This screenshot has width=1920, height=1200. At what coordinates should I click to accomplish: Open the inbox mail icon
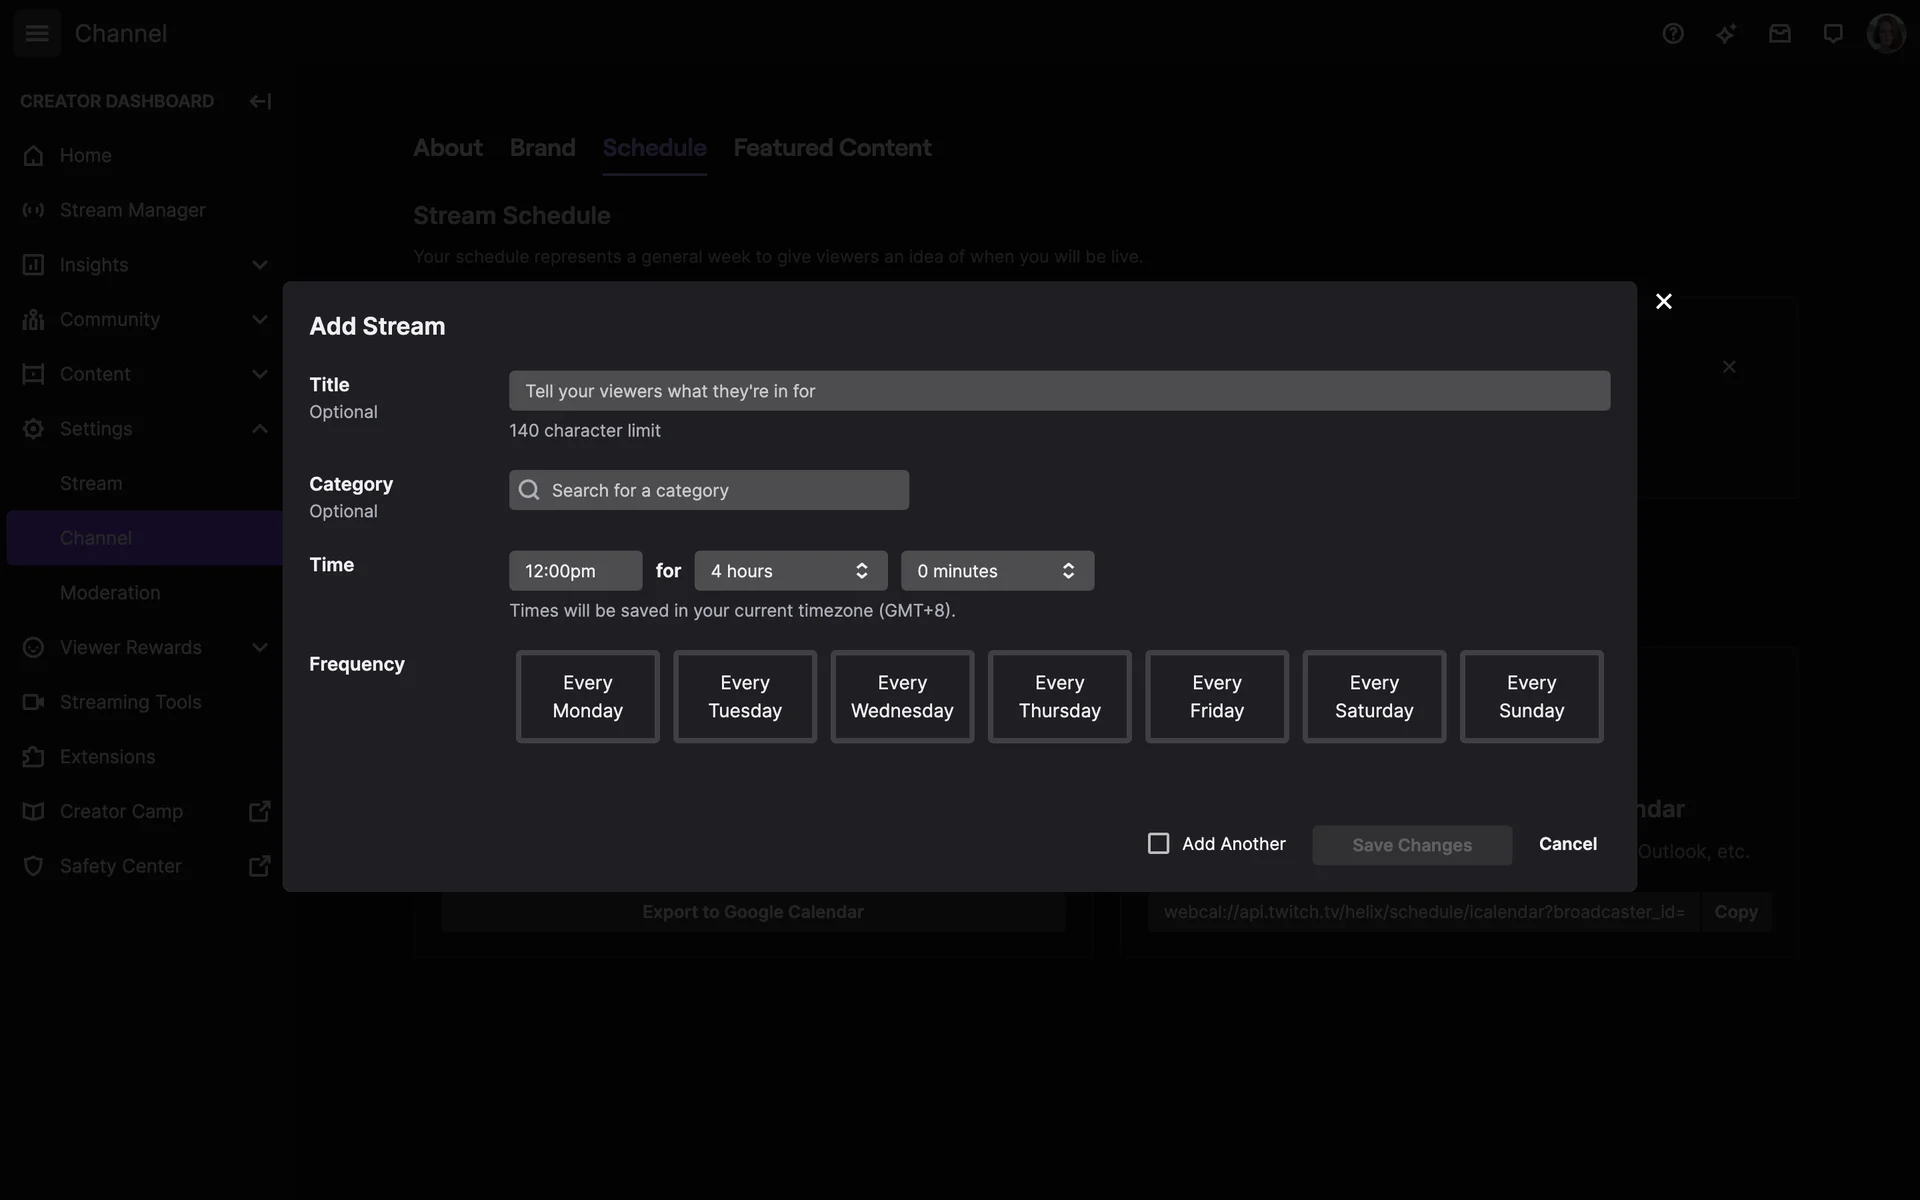(1779, 34)
